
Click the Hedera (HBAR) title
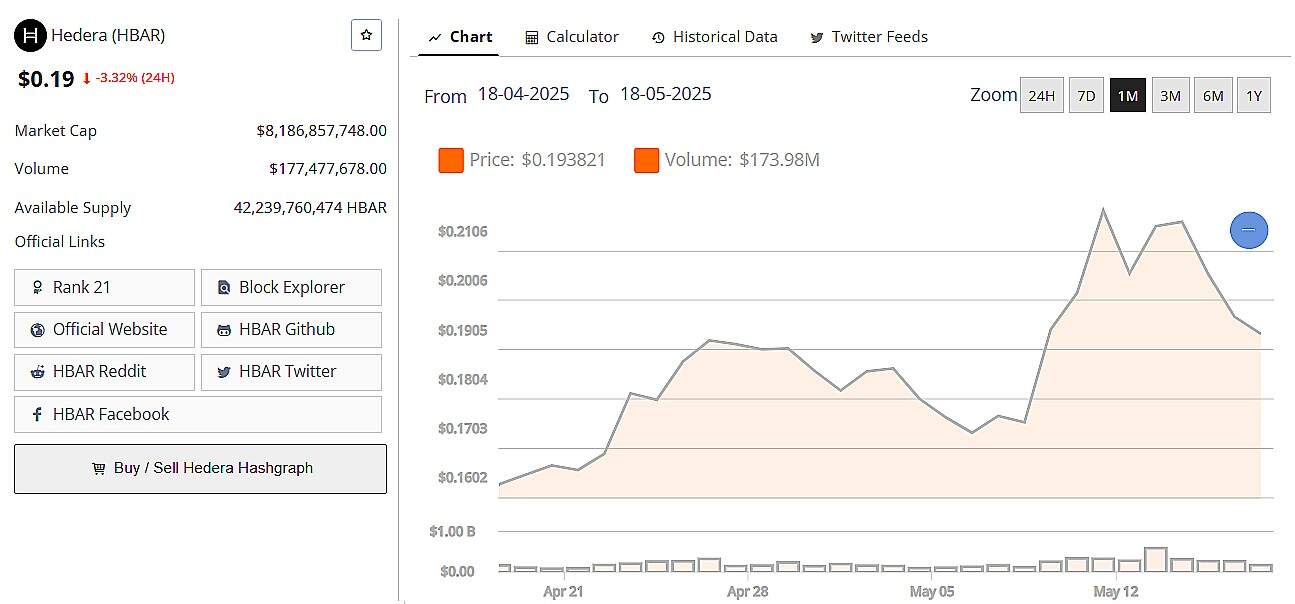[109, 36]
